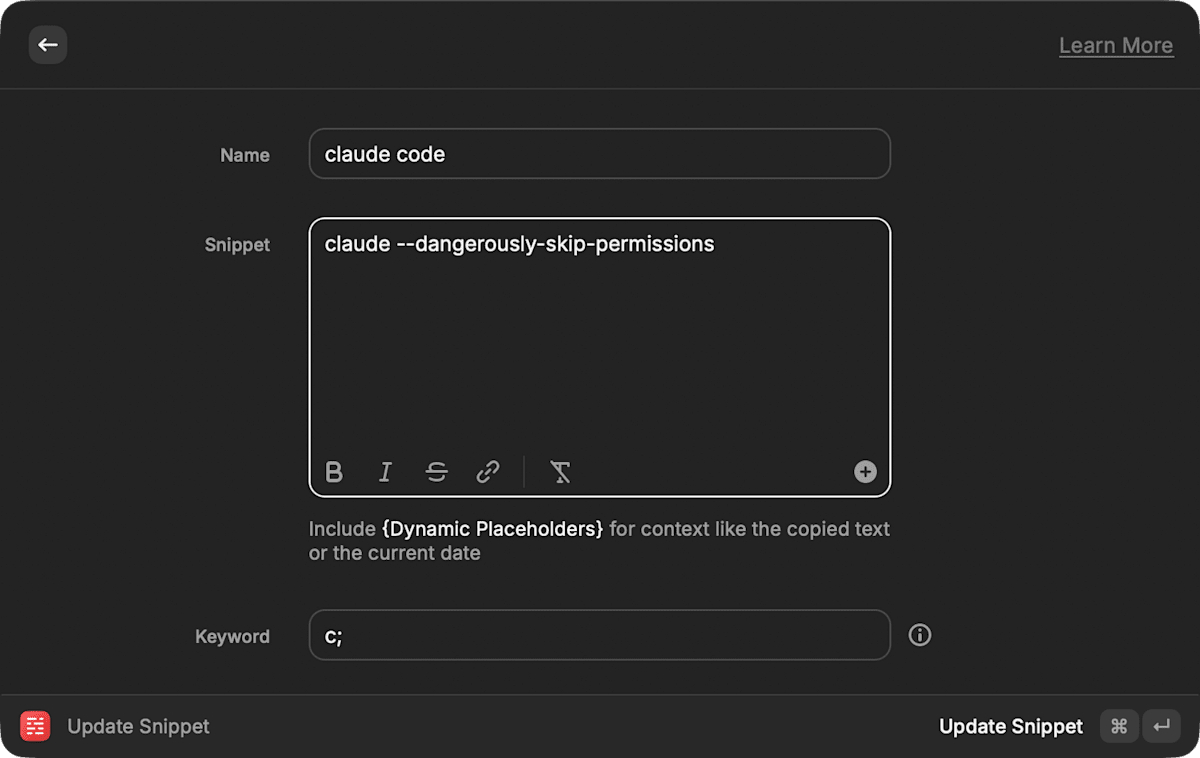Viewport: 1200px width, 758px height.
Task: Add a dynamic placeholder with plus icon
Action: point(865,472)
